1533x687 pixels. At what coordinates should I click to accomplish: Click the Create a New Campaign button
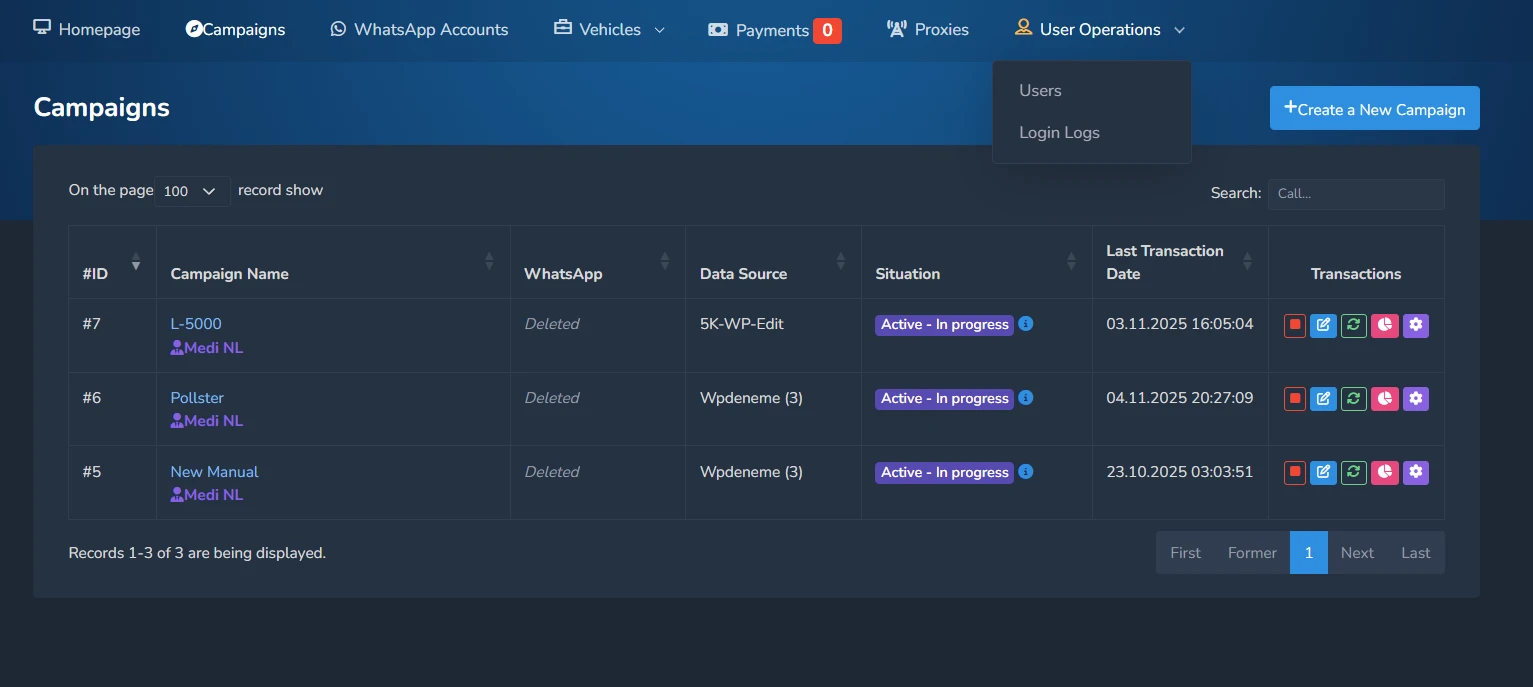[1374, 108]
